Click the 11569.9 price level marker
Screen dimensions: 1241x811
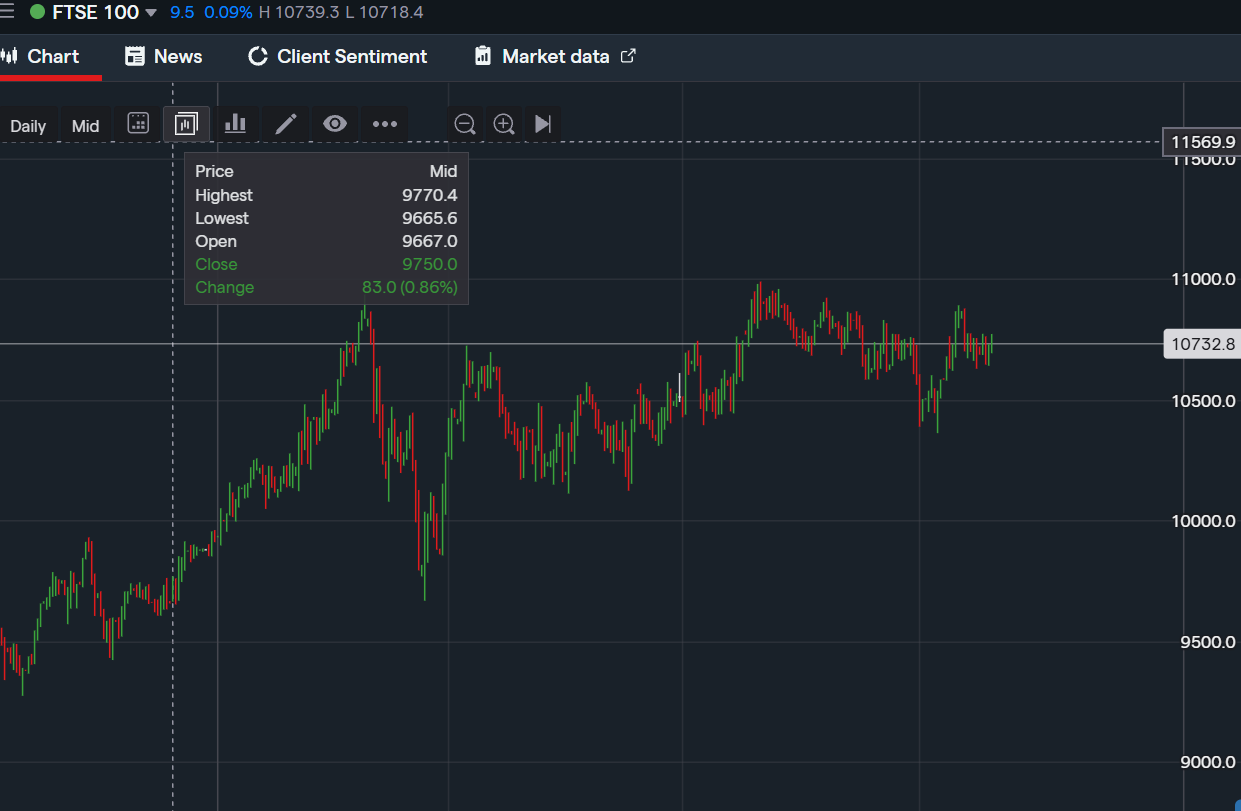pos(1201,143)
